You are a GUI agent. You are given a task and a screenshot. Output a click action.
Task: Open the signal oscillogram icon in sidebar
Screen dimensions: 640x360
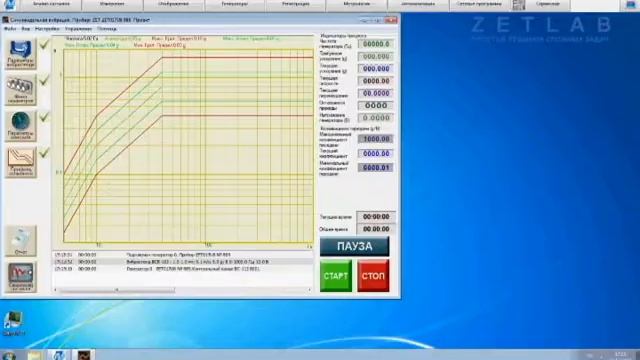pos(20,277)
